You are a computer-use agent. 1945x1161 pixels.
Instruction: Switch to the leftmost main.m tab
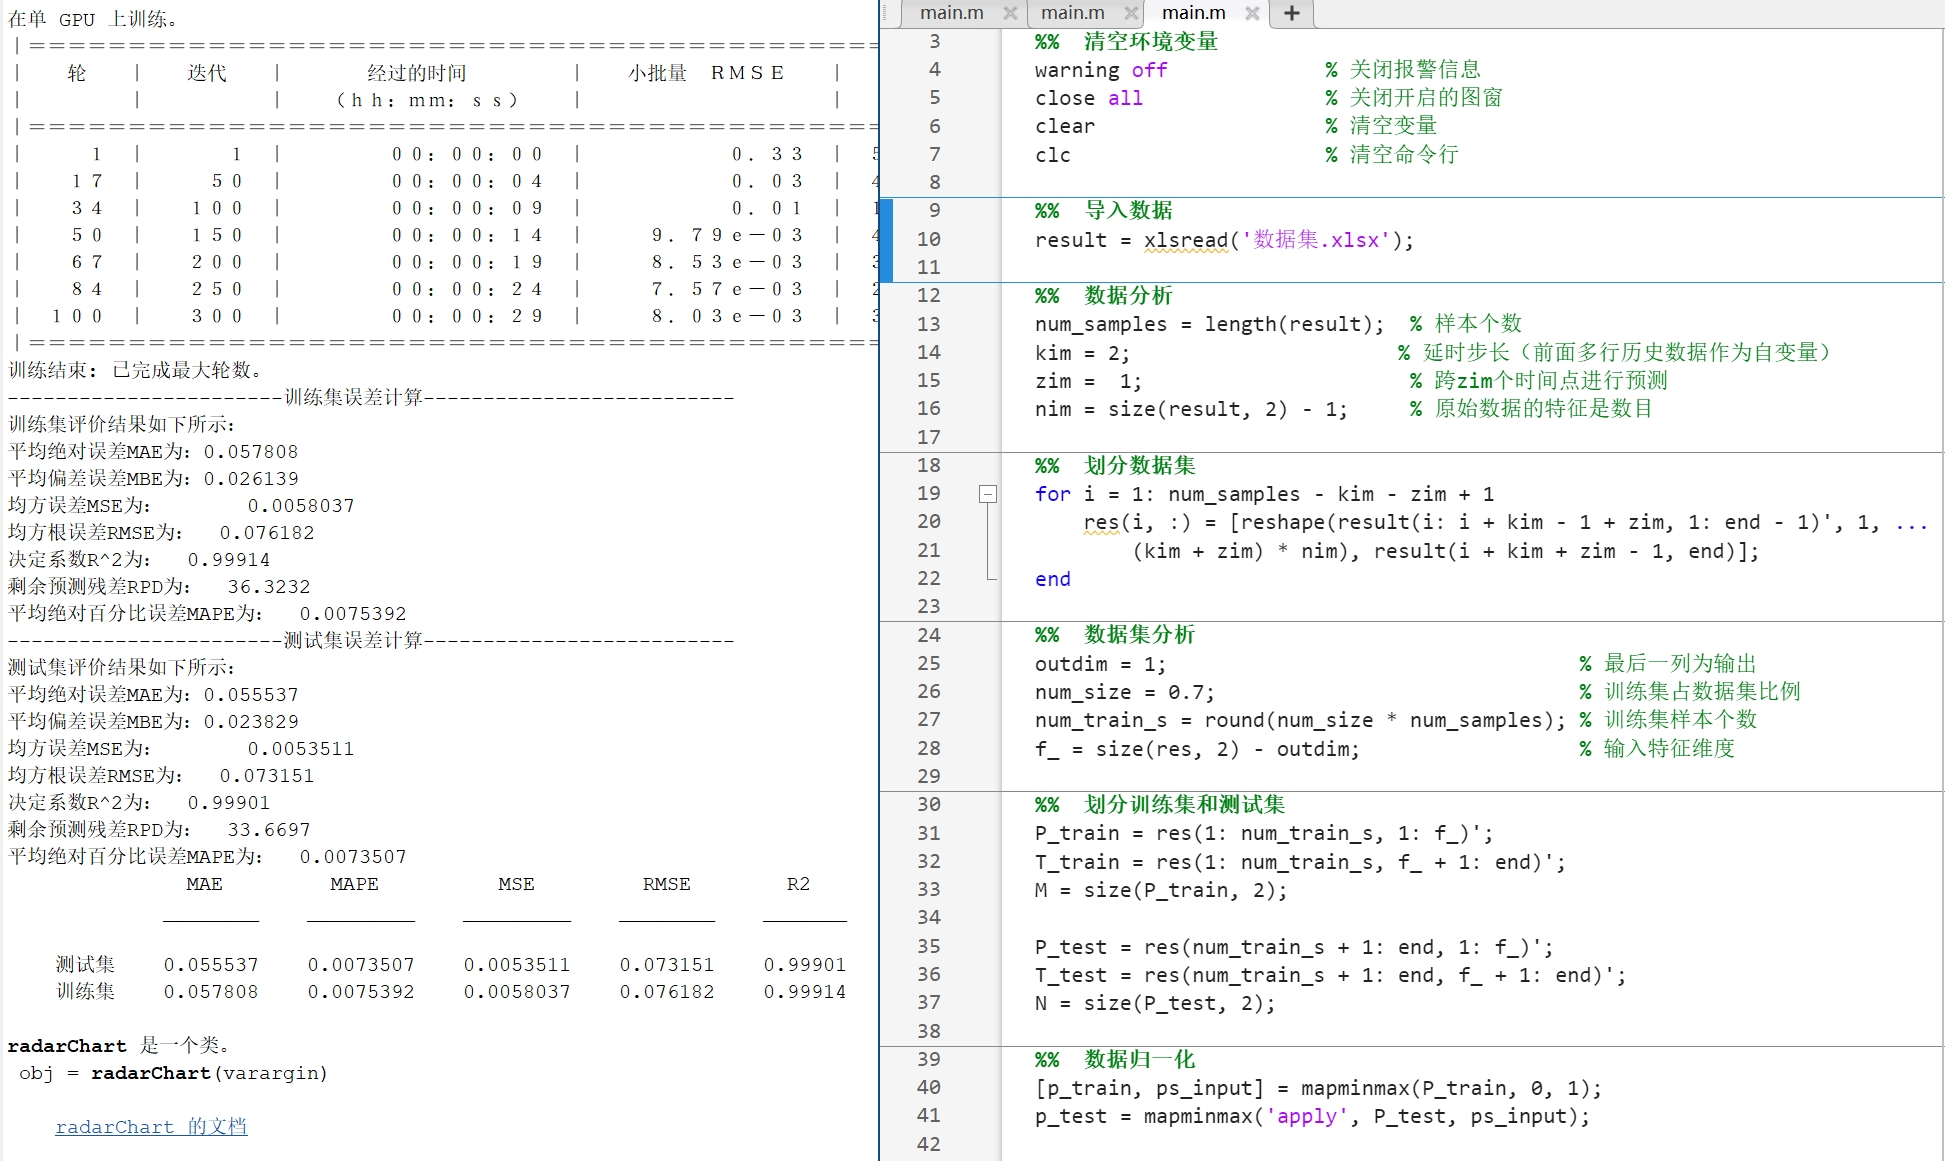(951, 13)
